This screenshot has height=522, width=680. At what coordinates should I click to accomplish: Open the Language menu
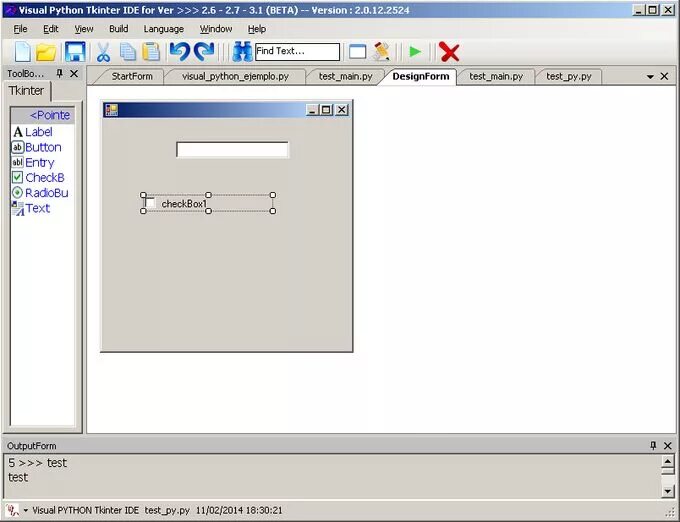[163, 29]
